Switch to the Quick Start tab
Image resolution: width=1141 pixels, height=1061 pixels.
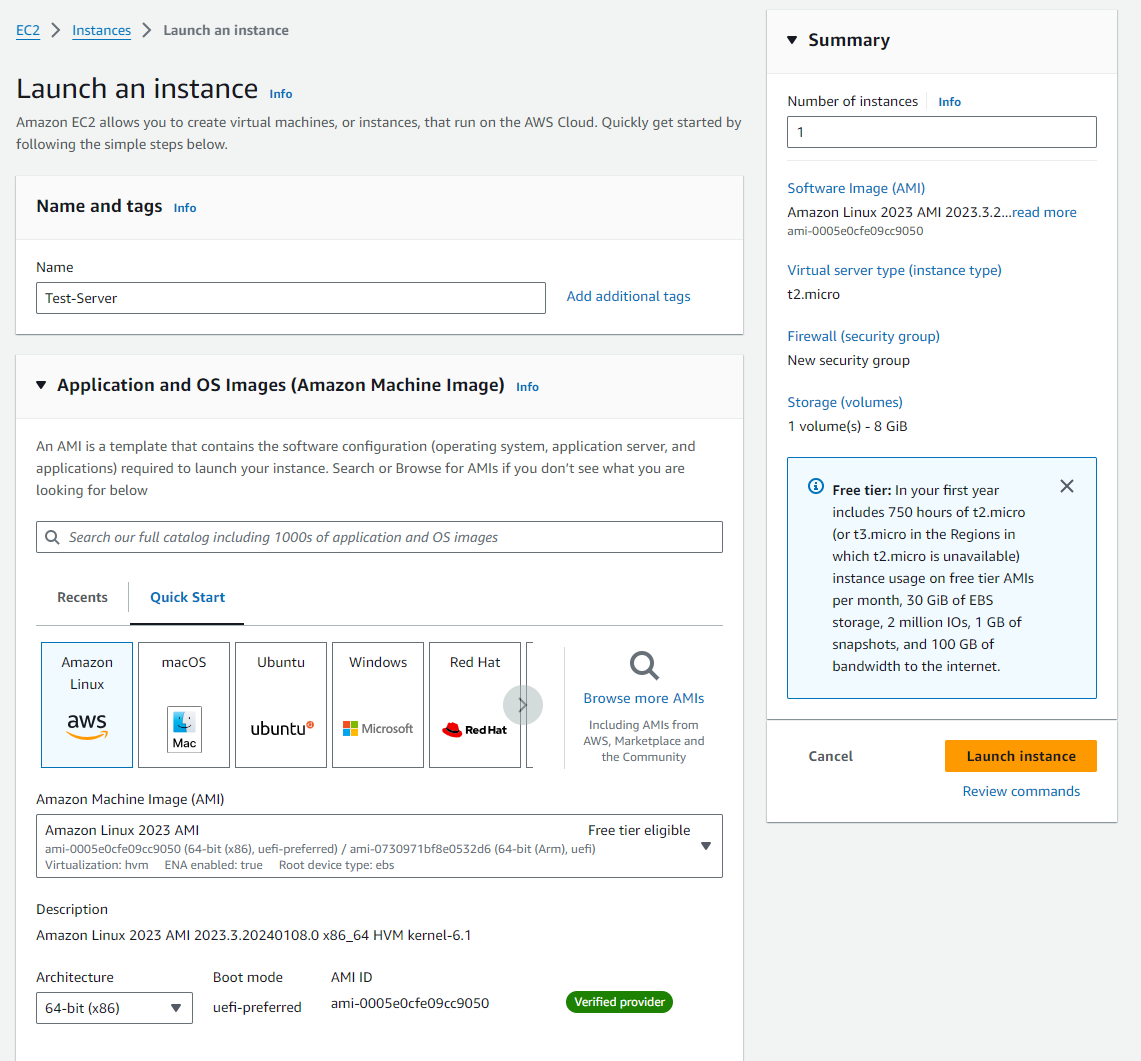187,597
